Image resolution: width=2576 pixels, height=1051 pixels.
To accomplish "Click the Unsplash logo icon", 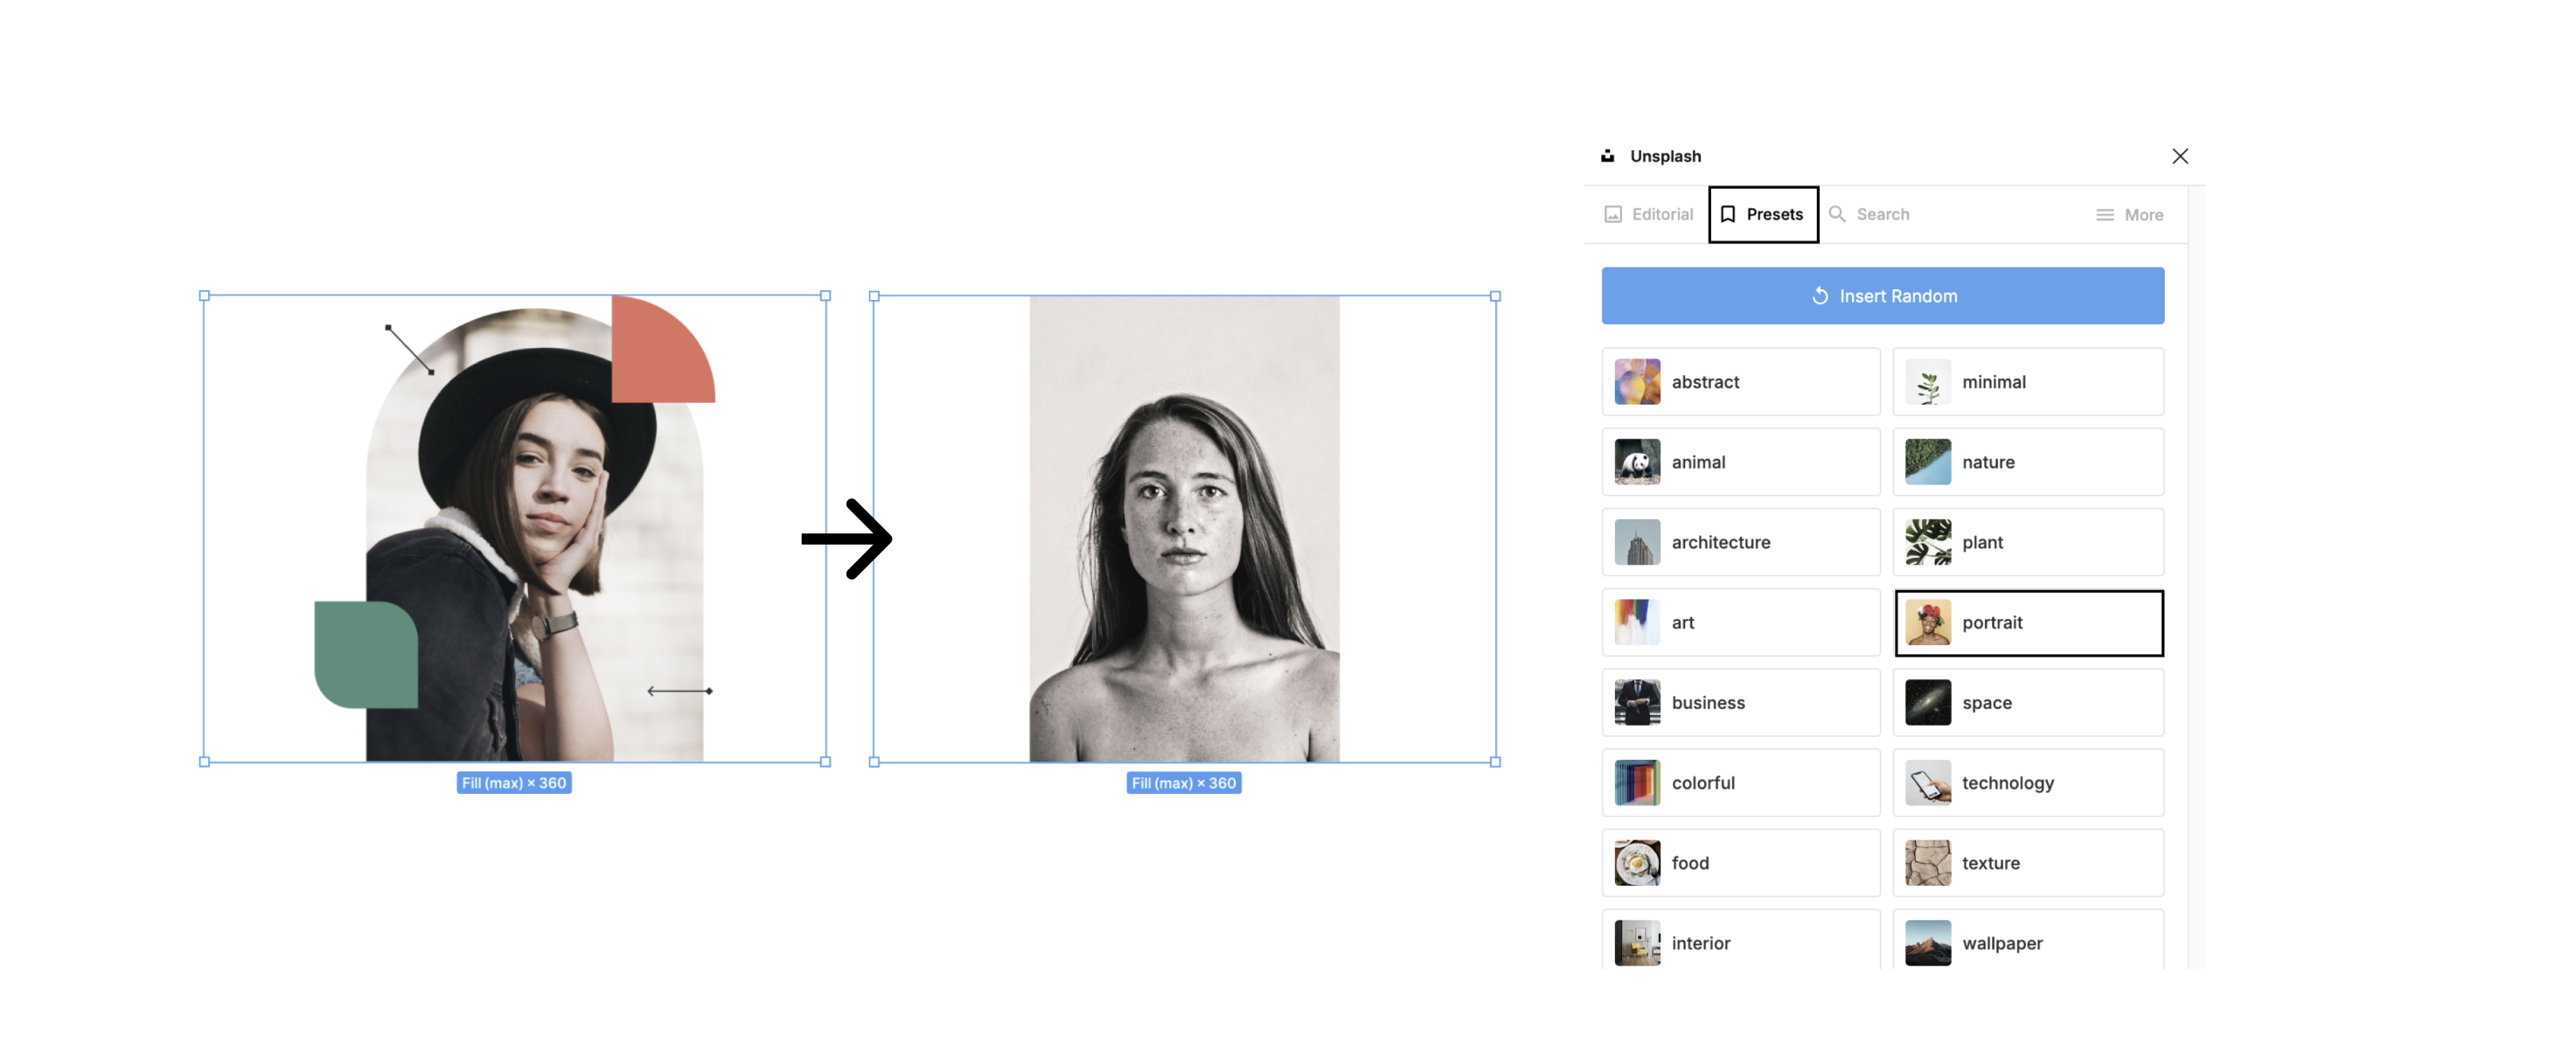I will tap(1607, 156).
